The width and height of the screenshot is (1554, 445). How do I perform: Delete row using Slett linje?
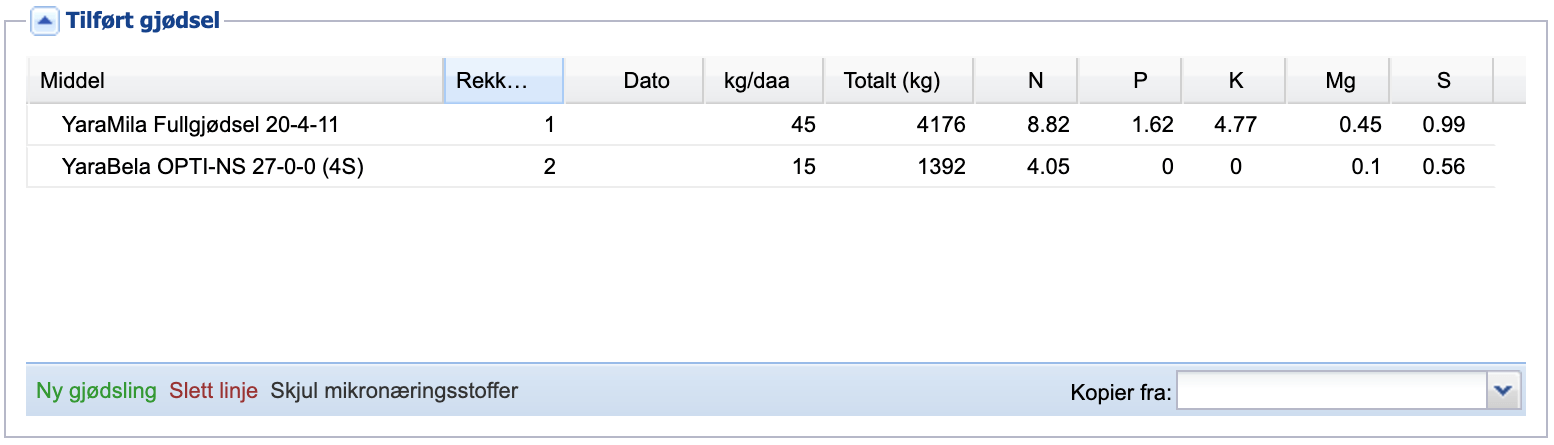[x=214, y=390]
